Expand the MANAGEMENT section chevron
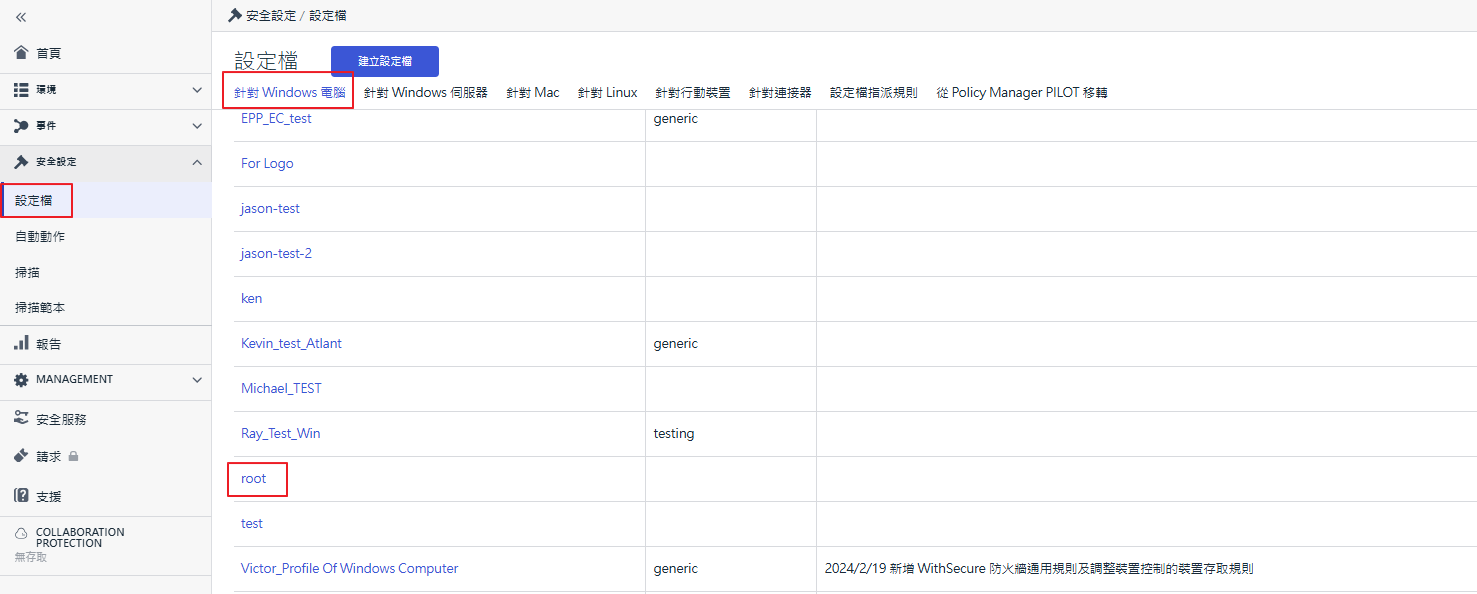Screen dimensions: 1477x594 pyautogui.click(x=197, y=380)
